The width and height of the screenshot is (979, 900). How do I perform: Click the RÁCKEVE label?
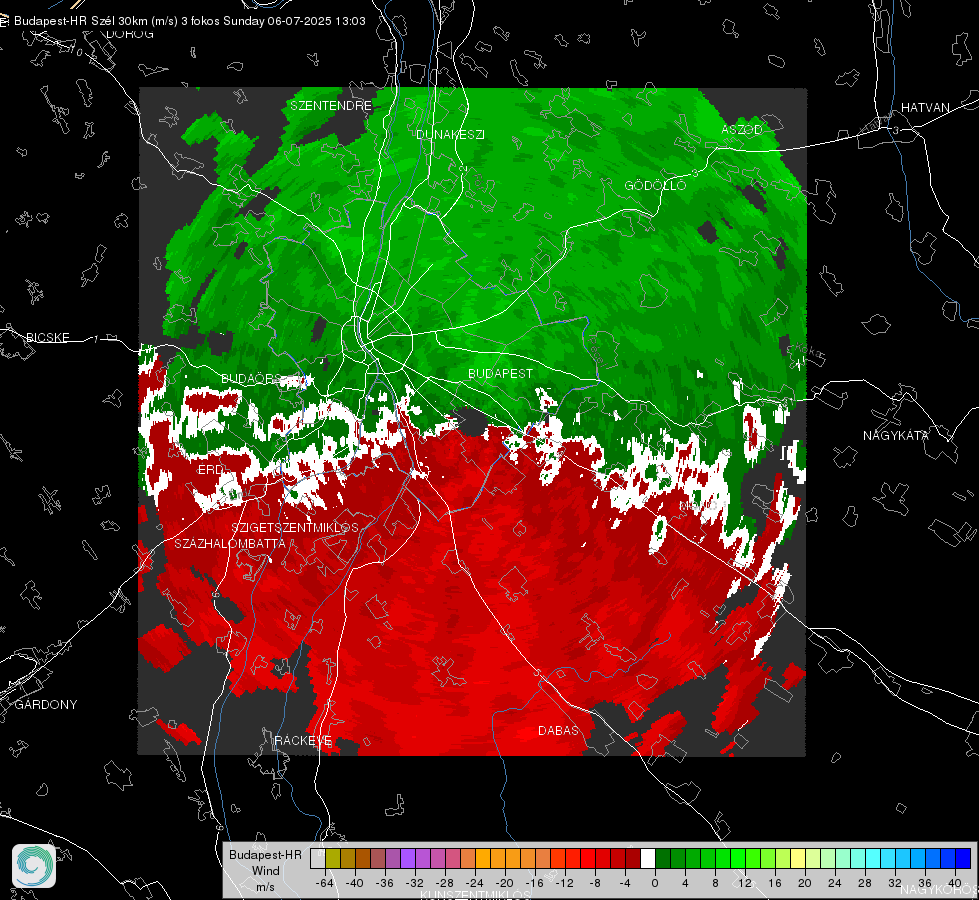click(x=303, y=740)
